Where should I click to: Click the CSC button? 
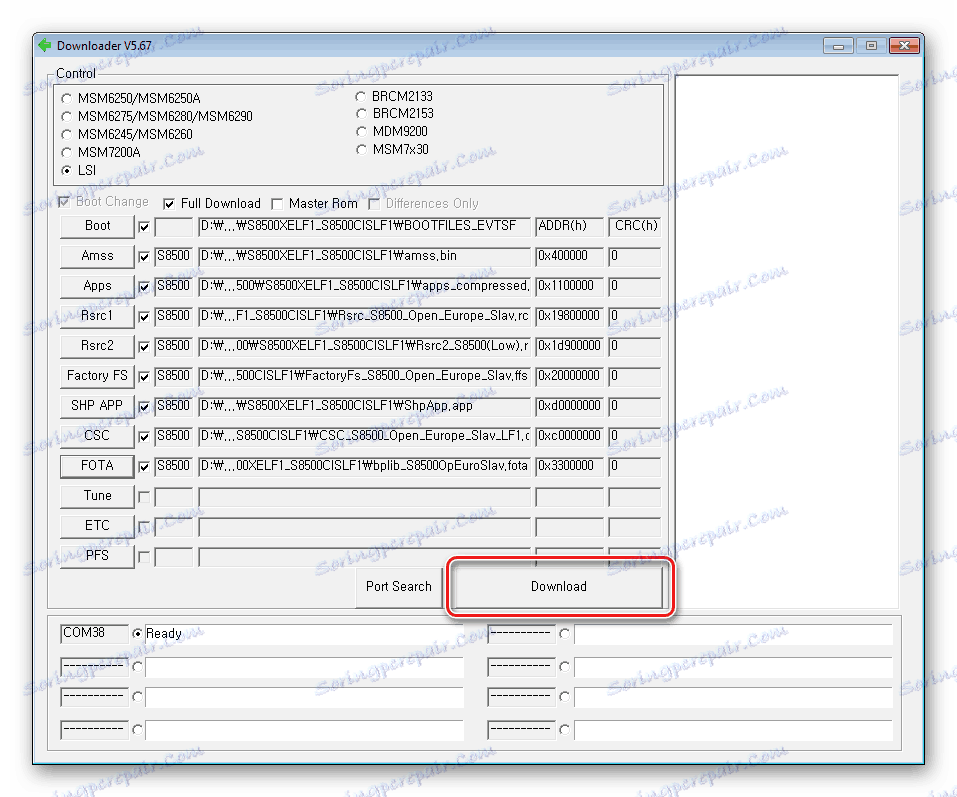coord(97,436)
